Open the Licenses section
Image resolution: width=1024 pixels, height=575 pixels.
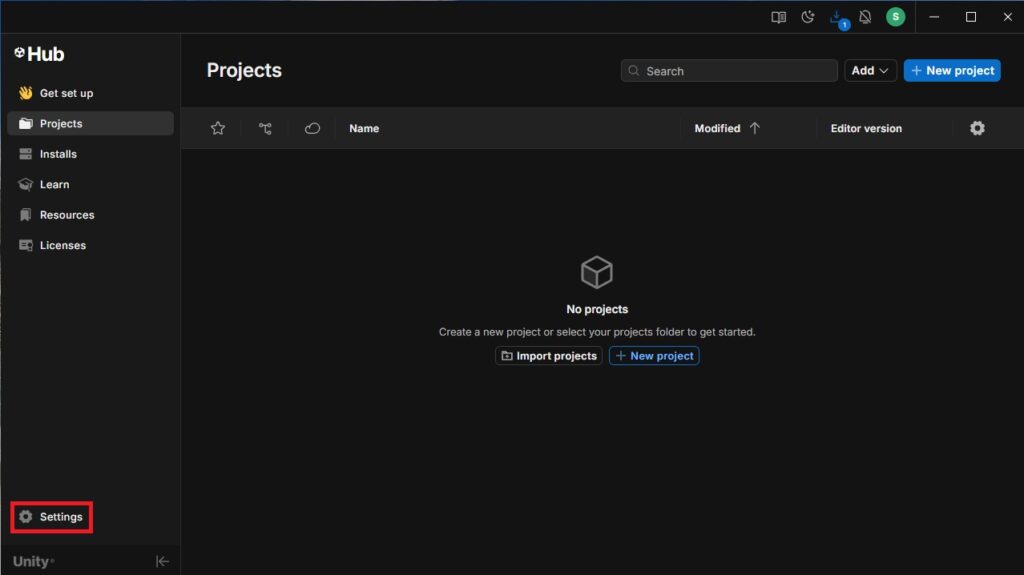[90, 246]
